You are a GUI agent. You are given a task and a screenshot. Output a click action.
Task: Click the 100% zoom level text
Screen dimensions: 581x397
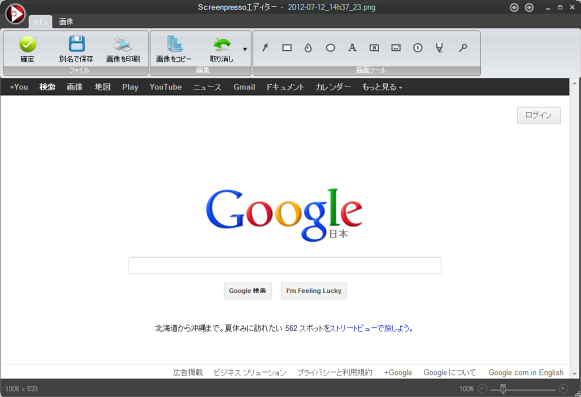point(467,389)
